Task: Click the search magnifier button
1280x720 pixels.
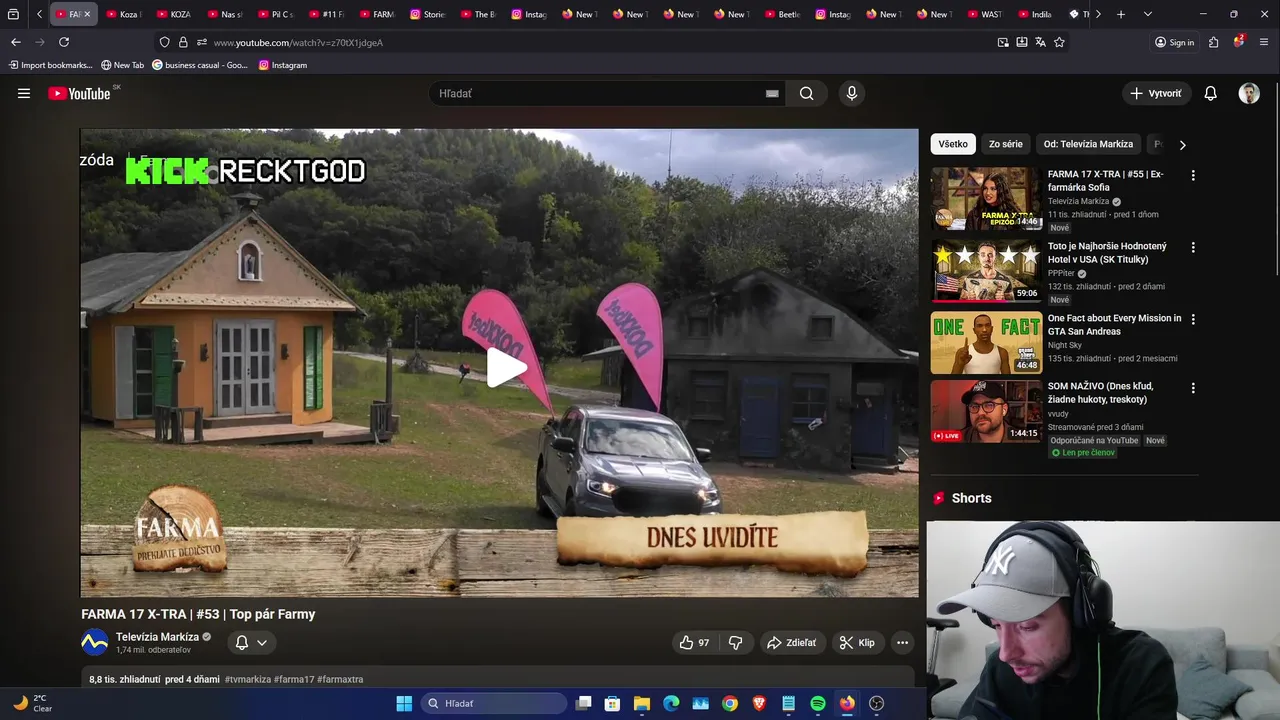Action: click(806, 93)
